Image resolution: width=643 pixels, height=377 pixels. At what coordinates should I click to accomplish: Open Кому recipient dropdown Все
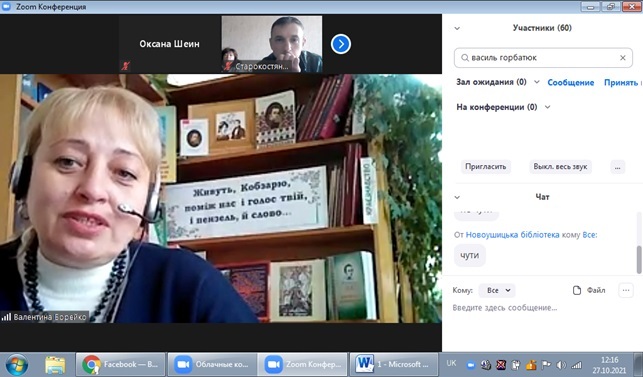497,290
